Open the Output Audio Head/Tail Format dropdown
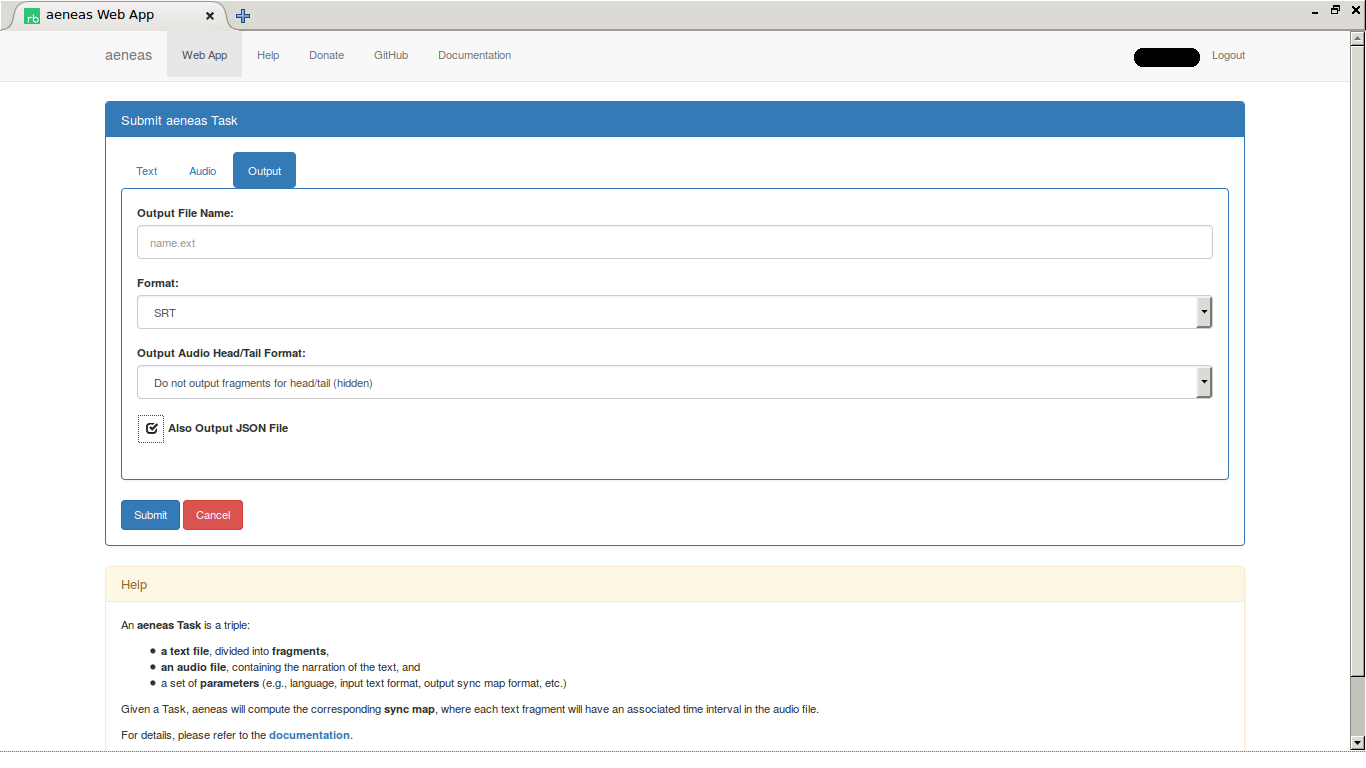Viewport: 1366px width, 768px height. 675,382
